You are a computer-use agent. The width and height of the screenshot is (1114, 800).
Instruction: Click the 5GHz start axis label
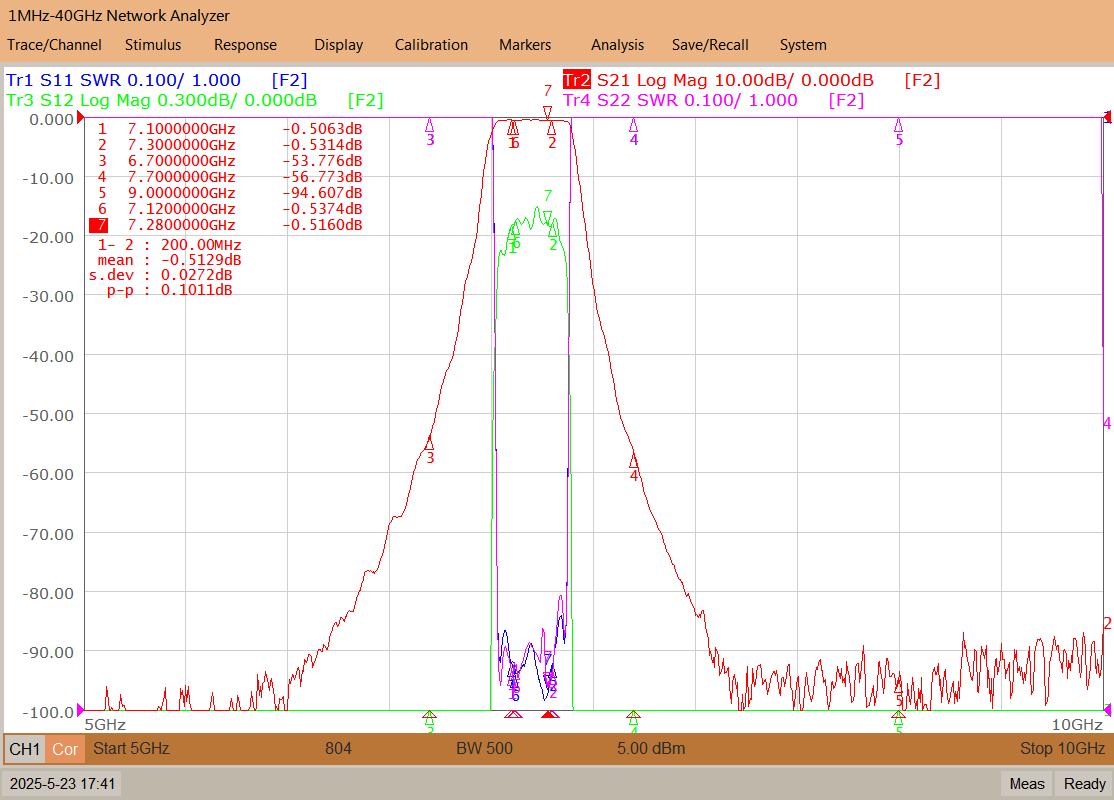pyautogui.click(x=105, y=725)
